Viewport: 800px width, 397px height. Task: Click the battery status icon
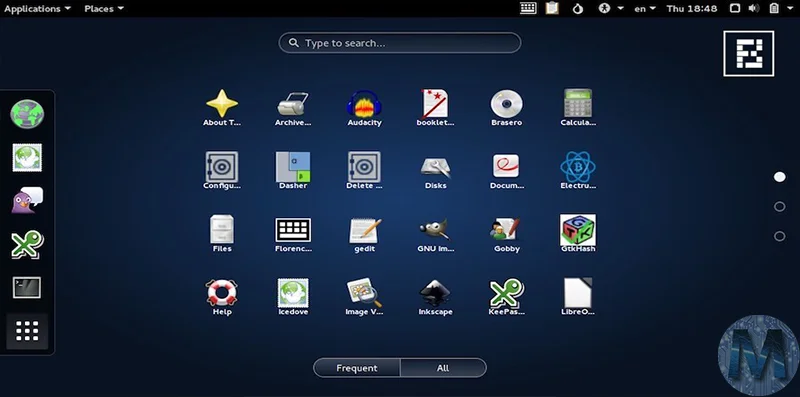[774, 9]
